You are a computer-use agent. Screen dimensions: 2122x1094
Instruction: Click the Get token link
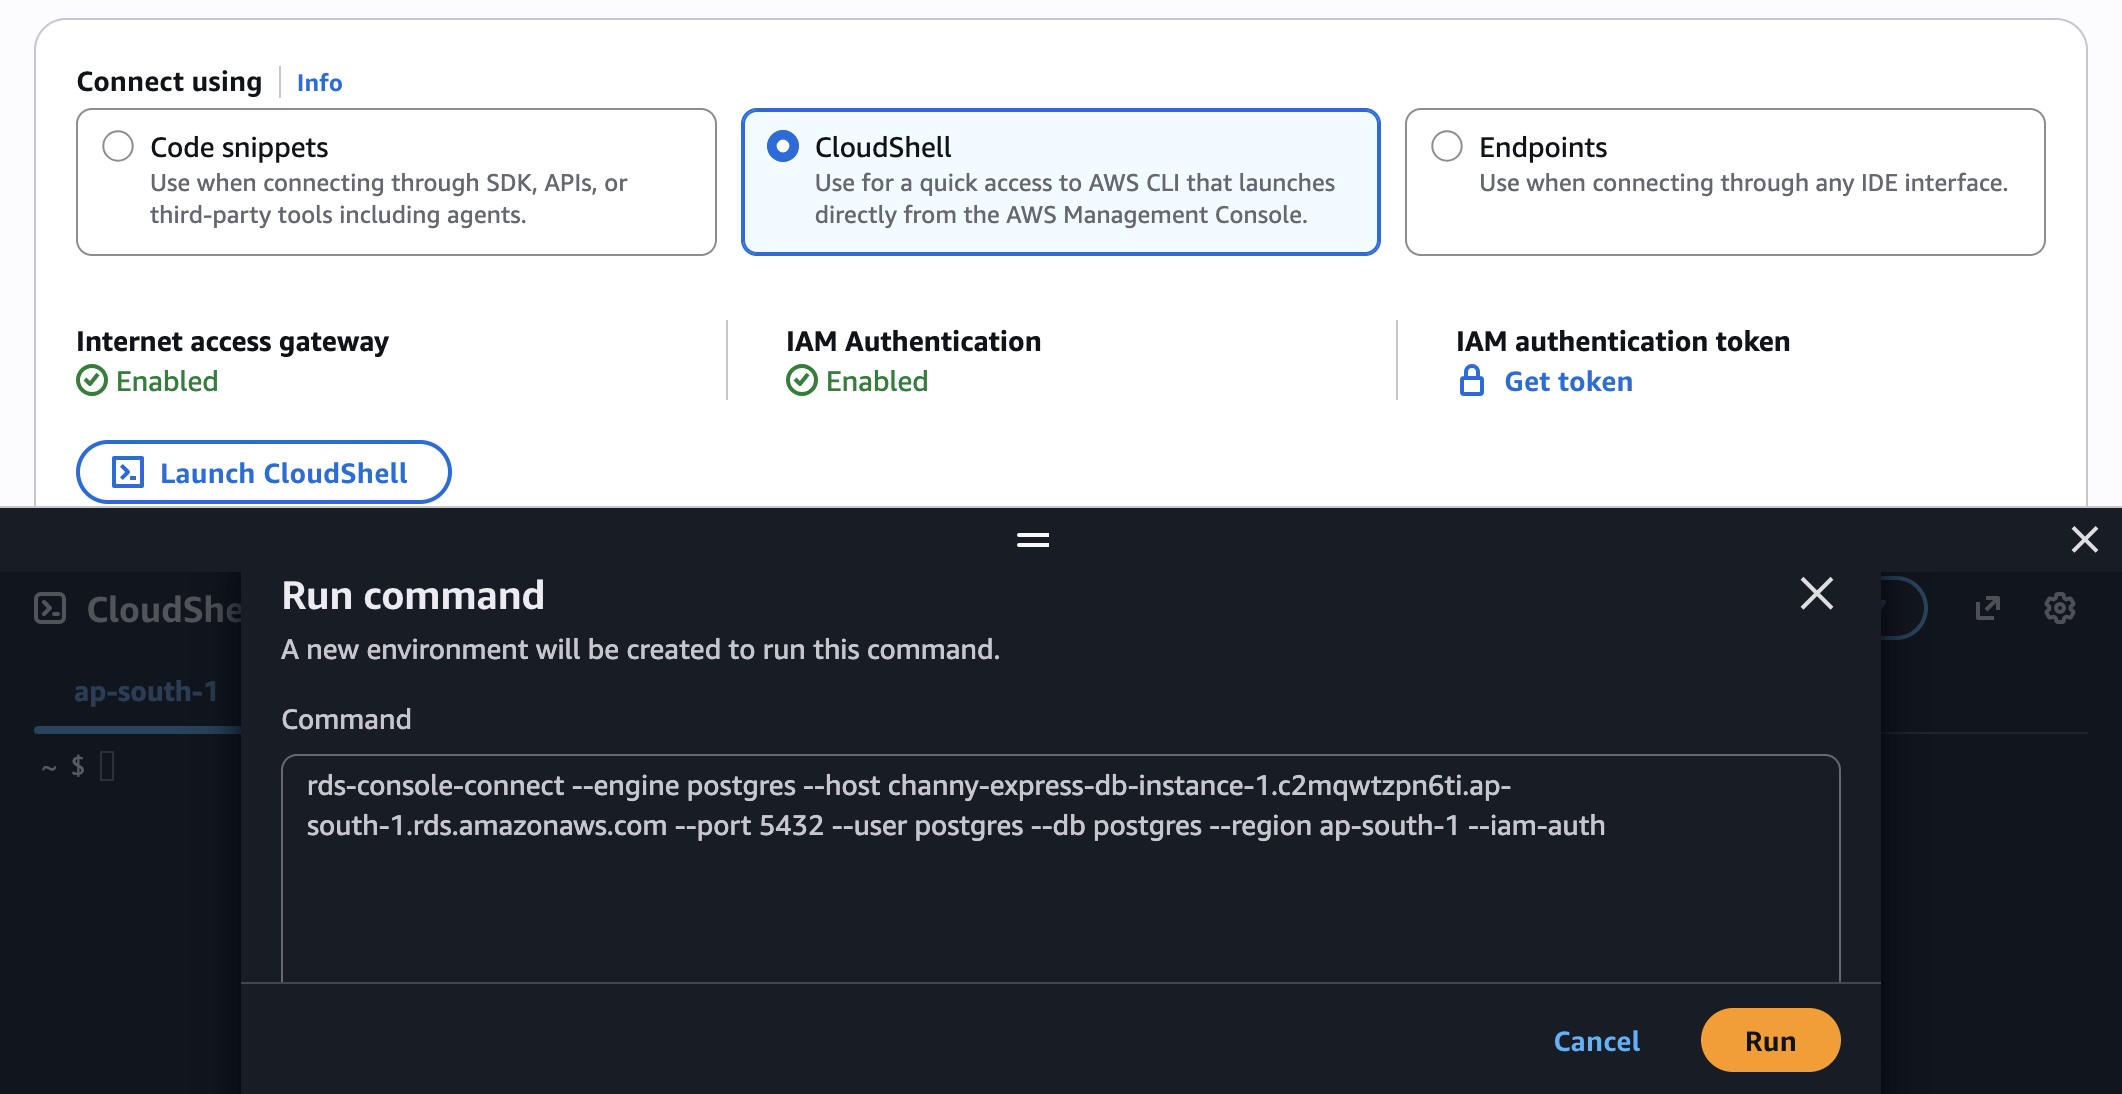pyautogui.click(x=1568, y=381)
